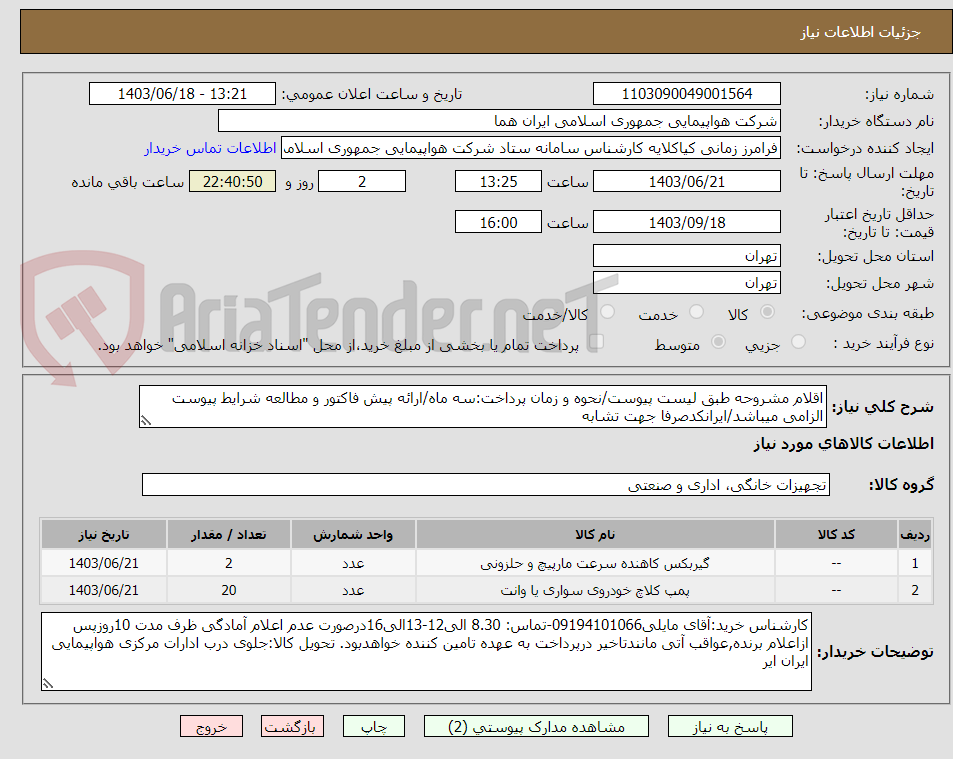The width and height of the screenshot is (953, 759).
Task: Click the تعداد / مقدار column header
Action: [229, 534]
